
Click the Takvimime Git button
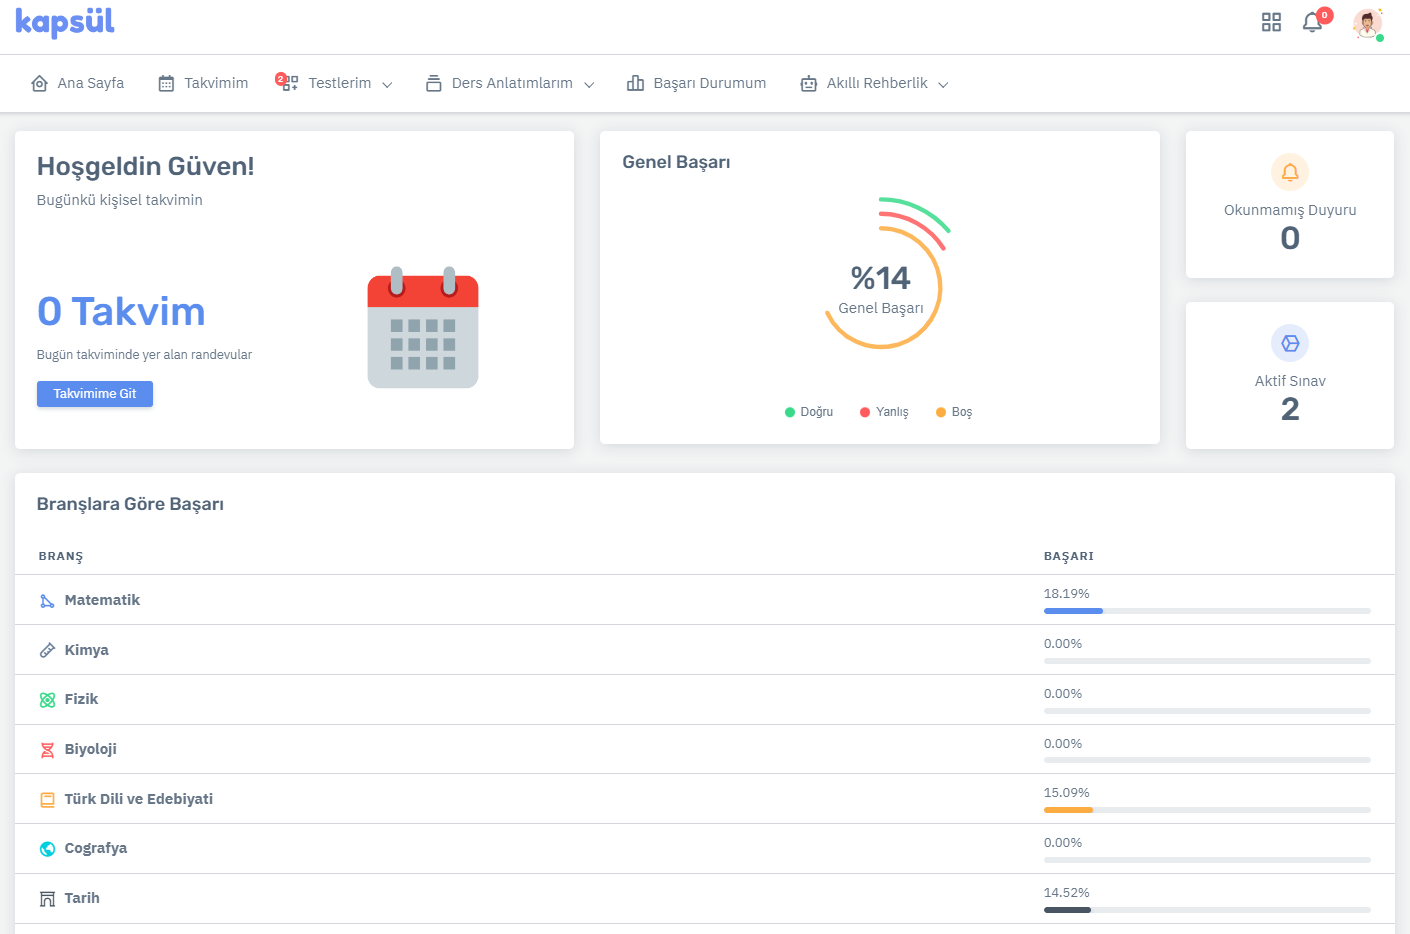click(x=95, y=394)
